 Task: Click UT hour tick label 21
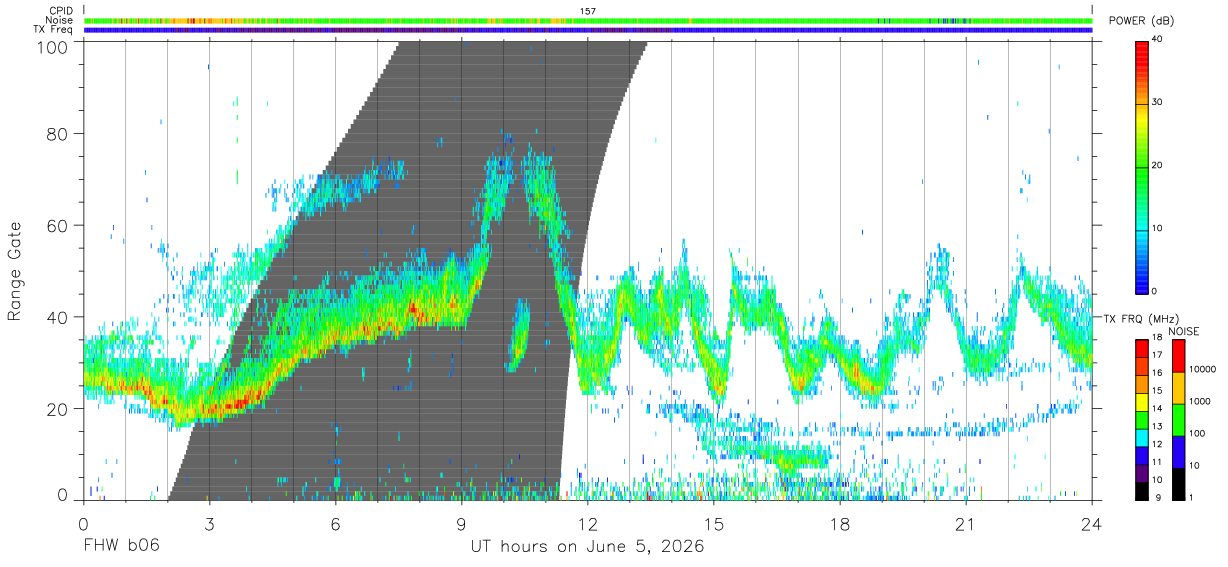(x=966, y=523)
